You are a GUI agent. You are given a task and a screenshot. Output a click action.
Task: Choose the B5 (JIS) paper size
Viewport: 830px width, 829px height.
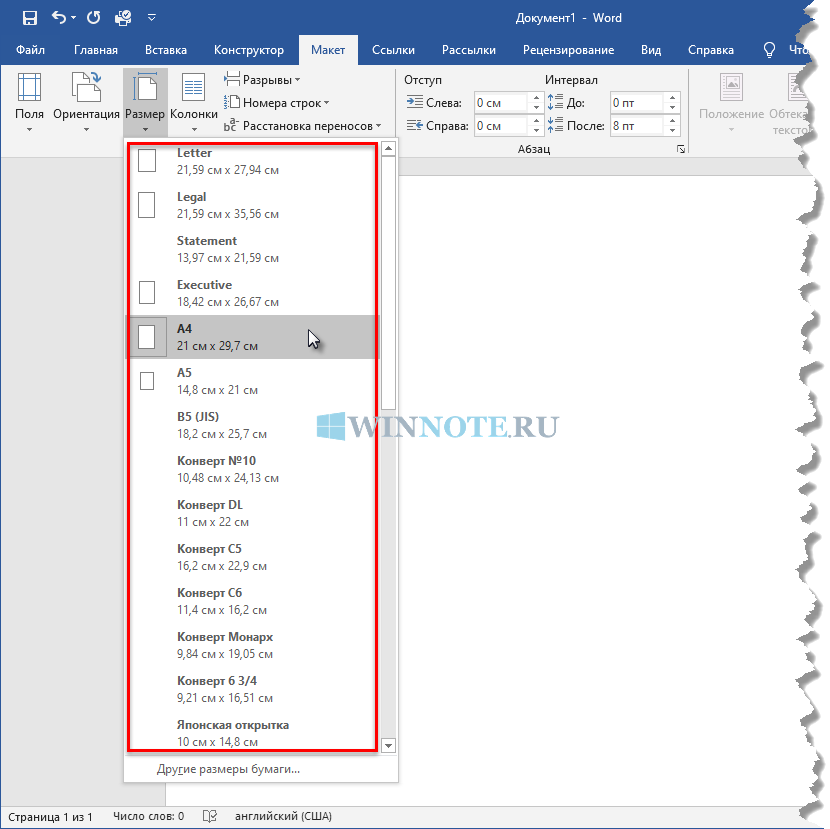tap(253, 425)
